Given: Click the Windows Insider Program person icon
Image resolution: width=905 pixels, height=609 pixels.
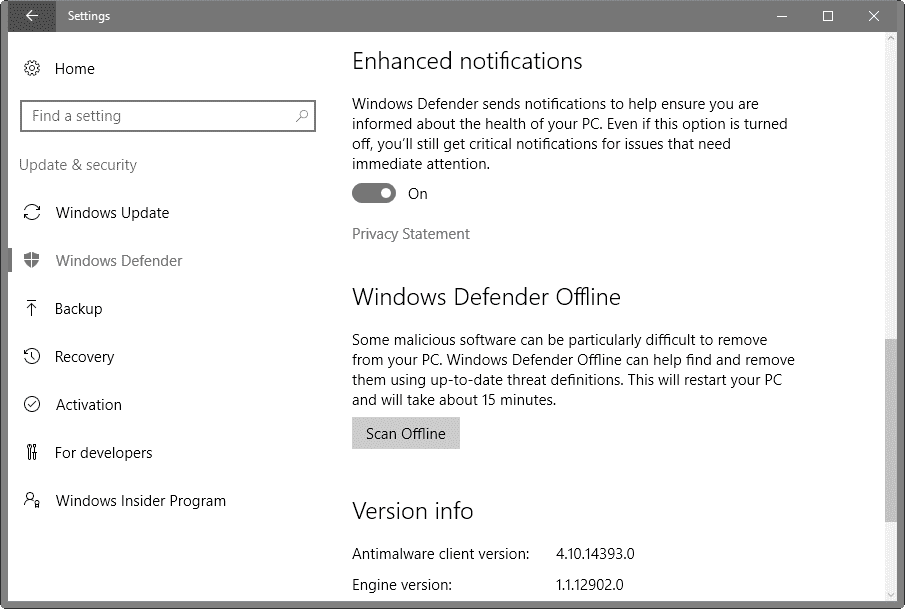Looking at the screenshot, I should point(32,500).
